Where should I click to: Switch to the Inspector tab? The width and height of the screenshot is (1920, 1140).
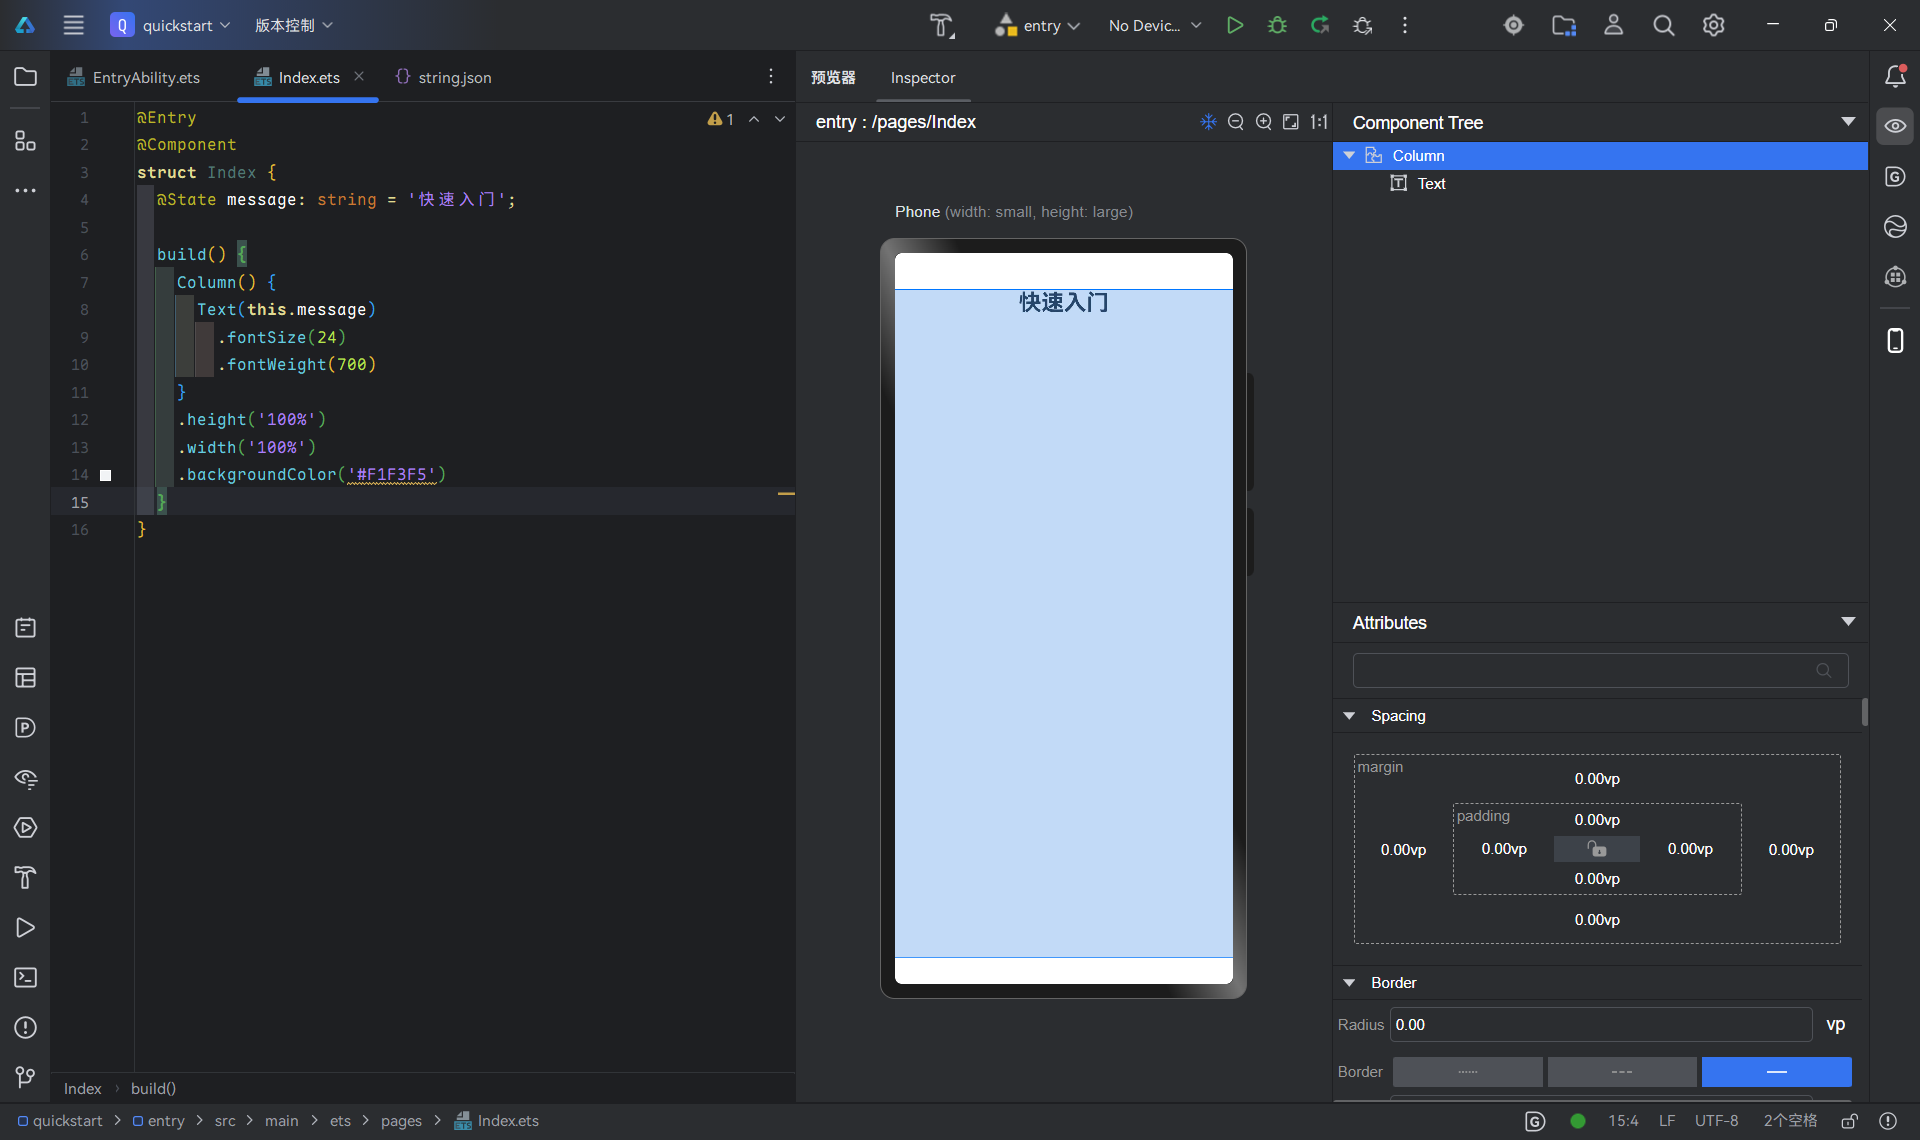922,77
